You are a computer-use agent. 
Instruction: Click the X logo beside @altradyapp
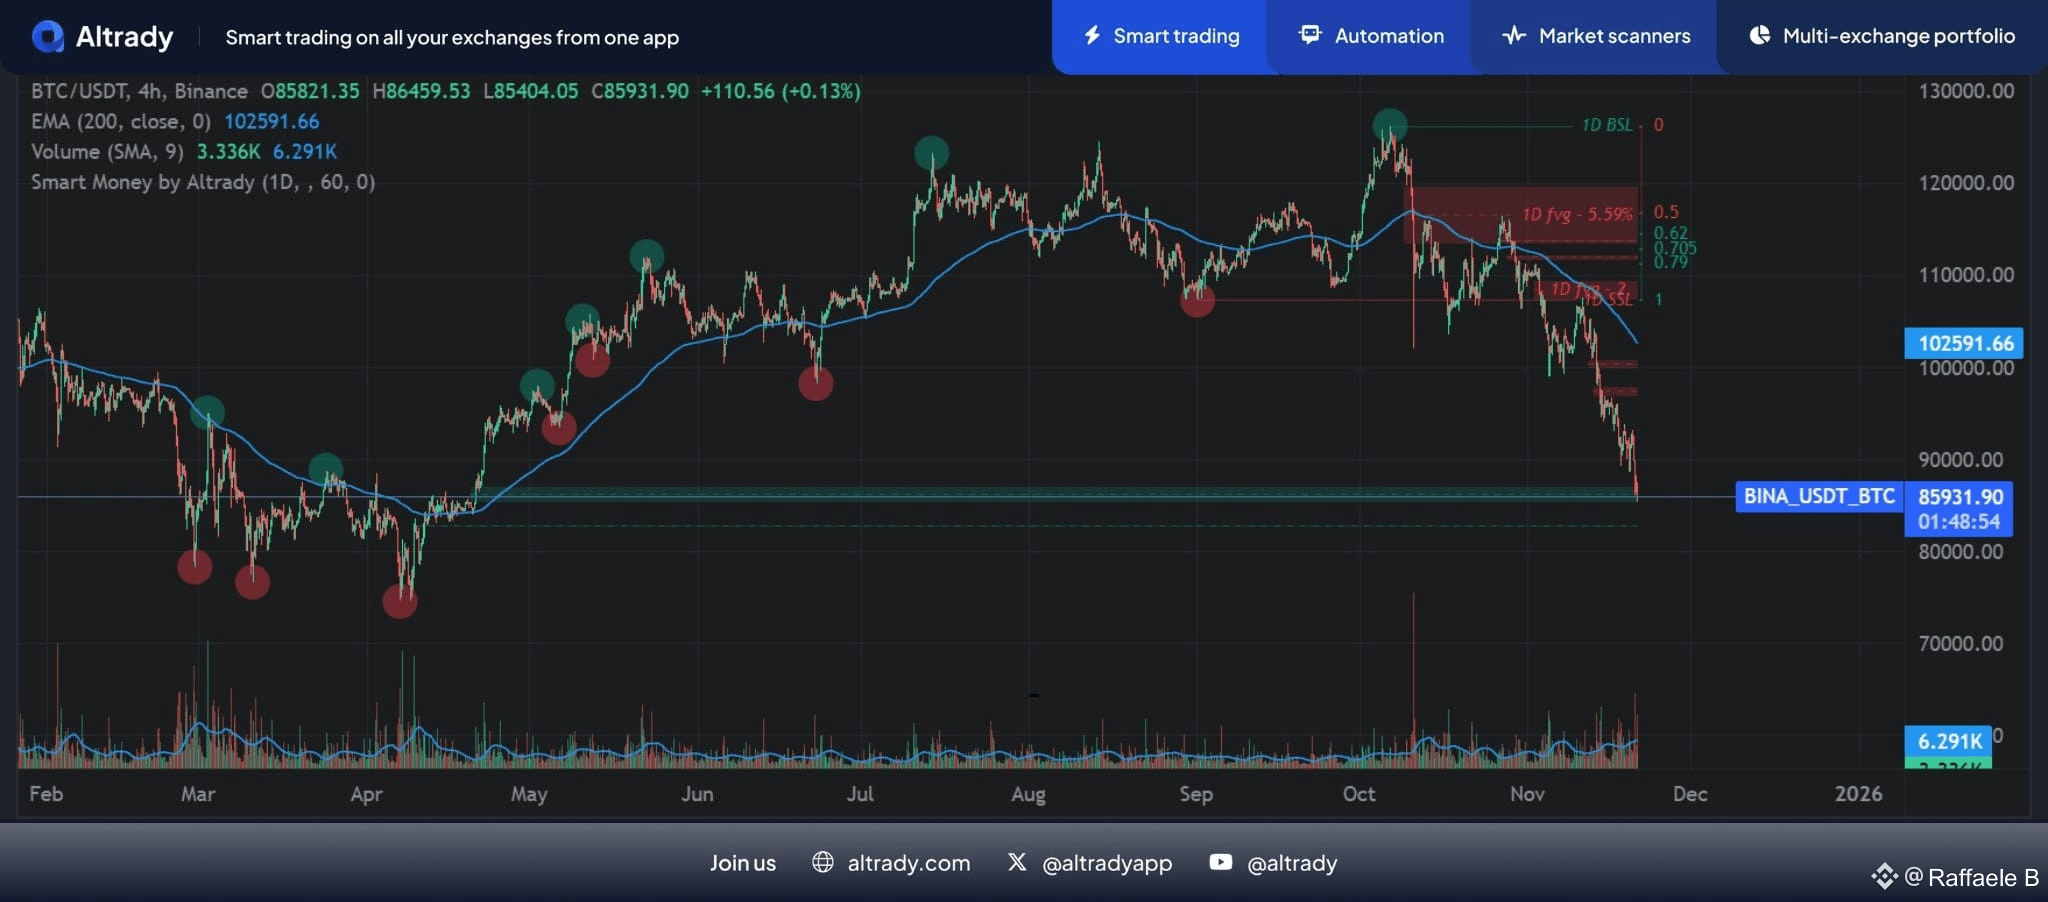click(x=1017, y=862)
